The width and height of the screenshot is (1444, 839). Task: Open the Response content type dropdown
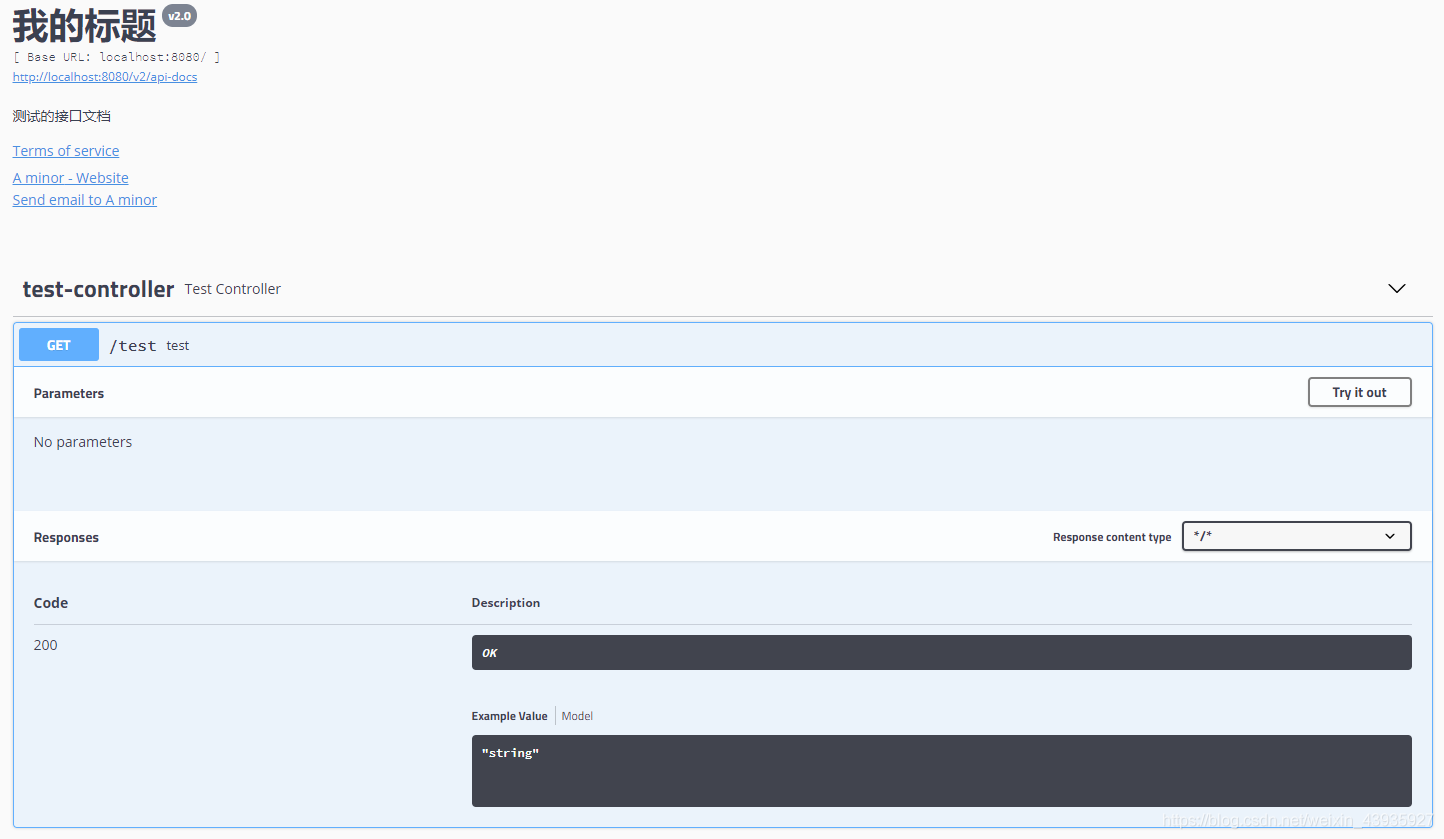[x=1296, y=536]
